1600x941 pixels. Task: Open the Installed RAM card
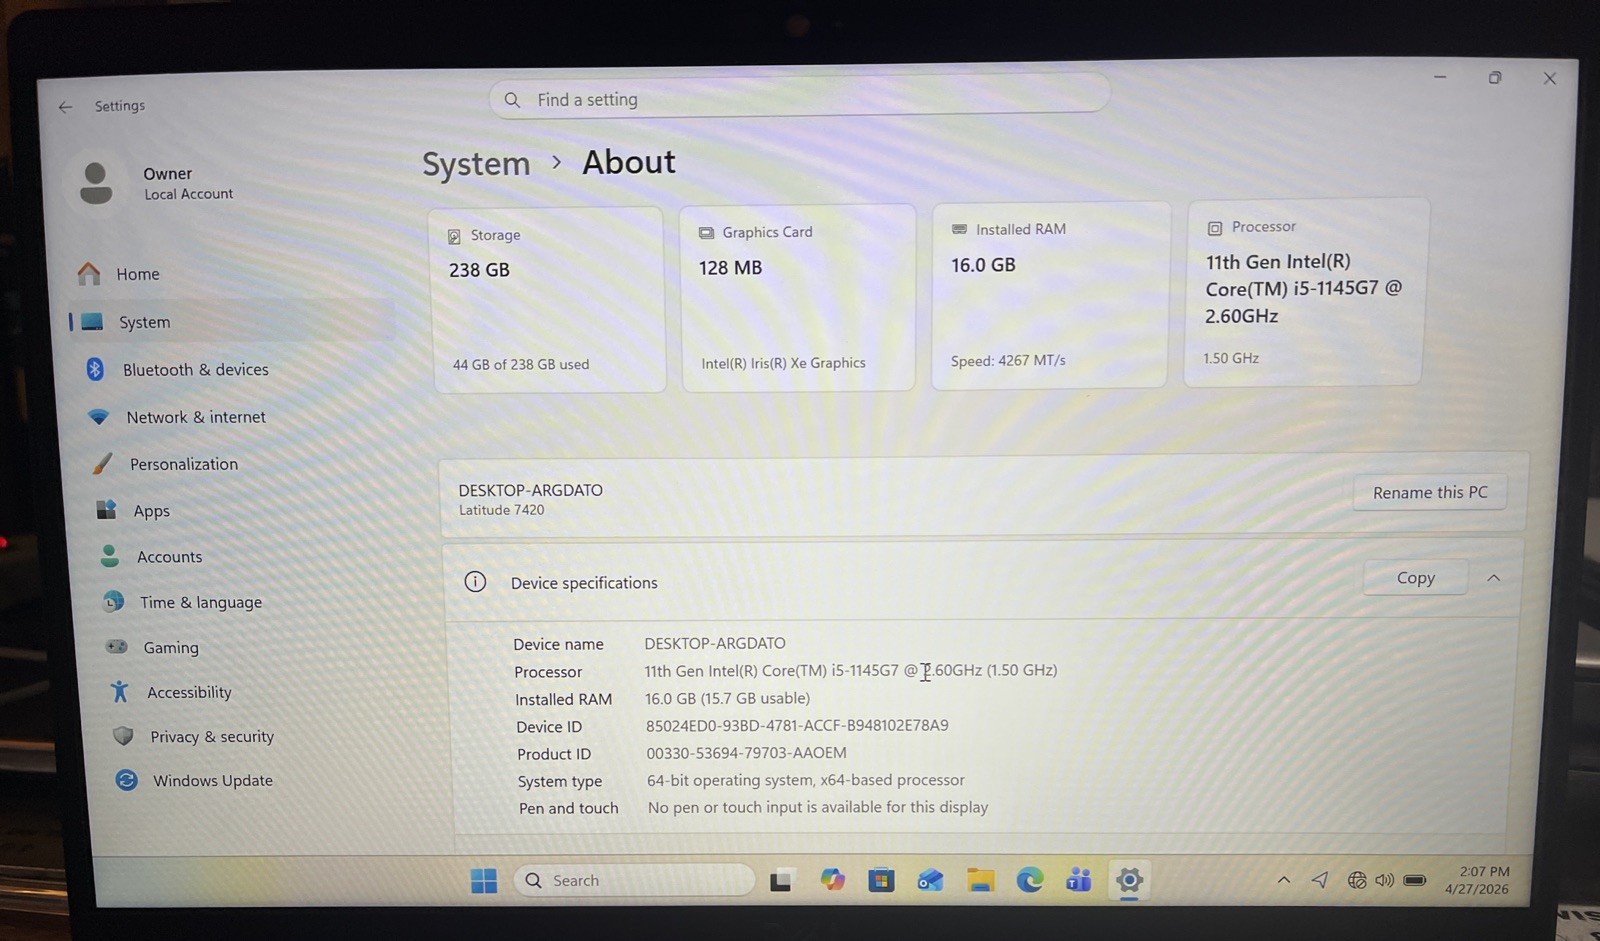(x=1050, y=295)
